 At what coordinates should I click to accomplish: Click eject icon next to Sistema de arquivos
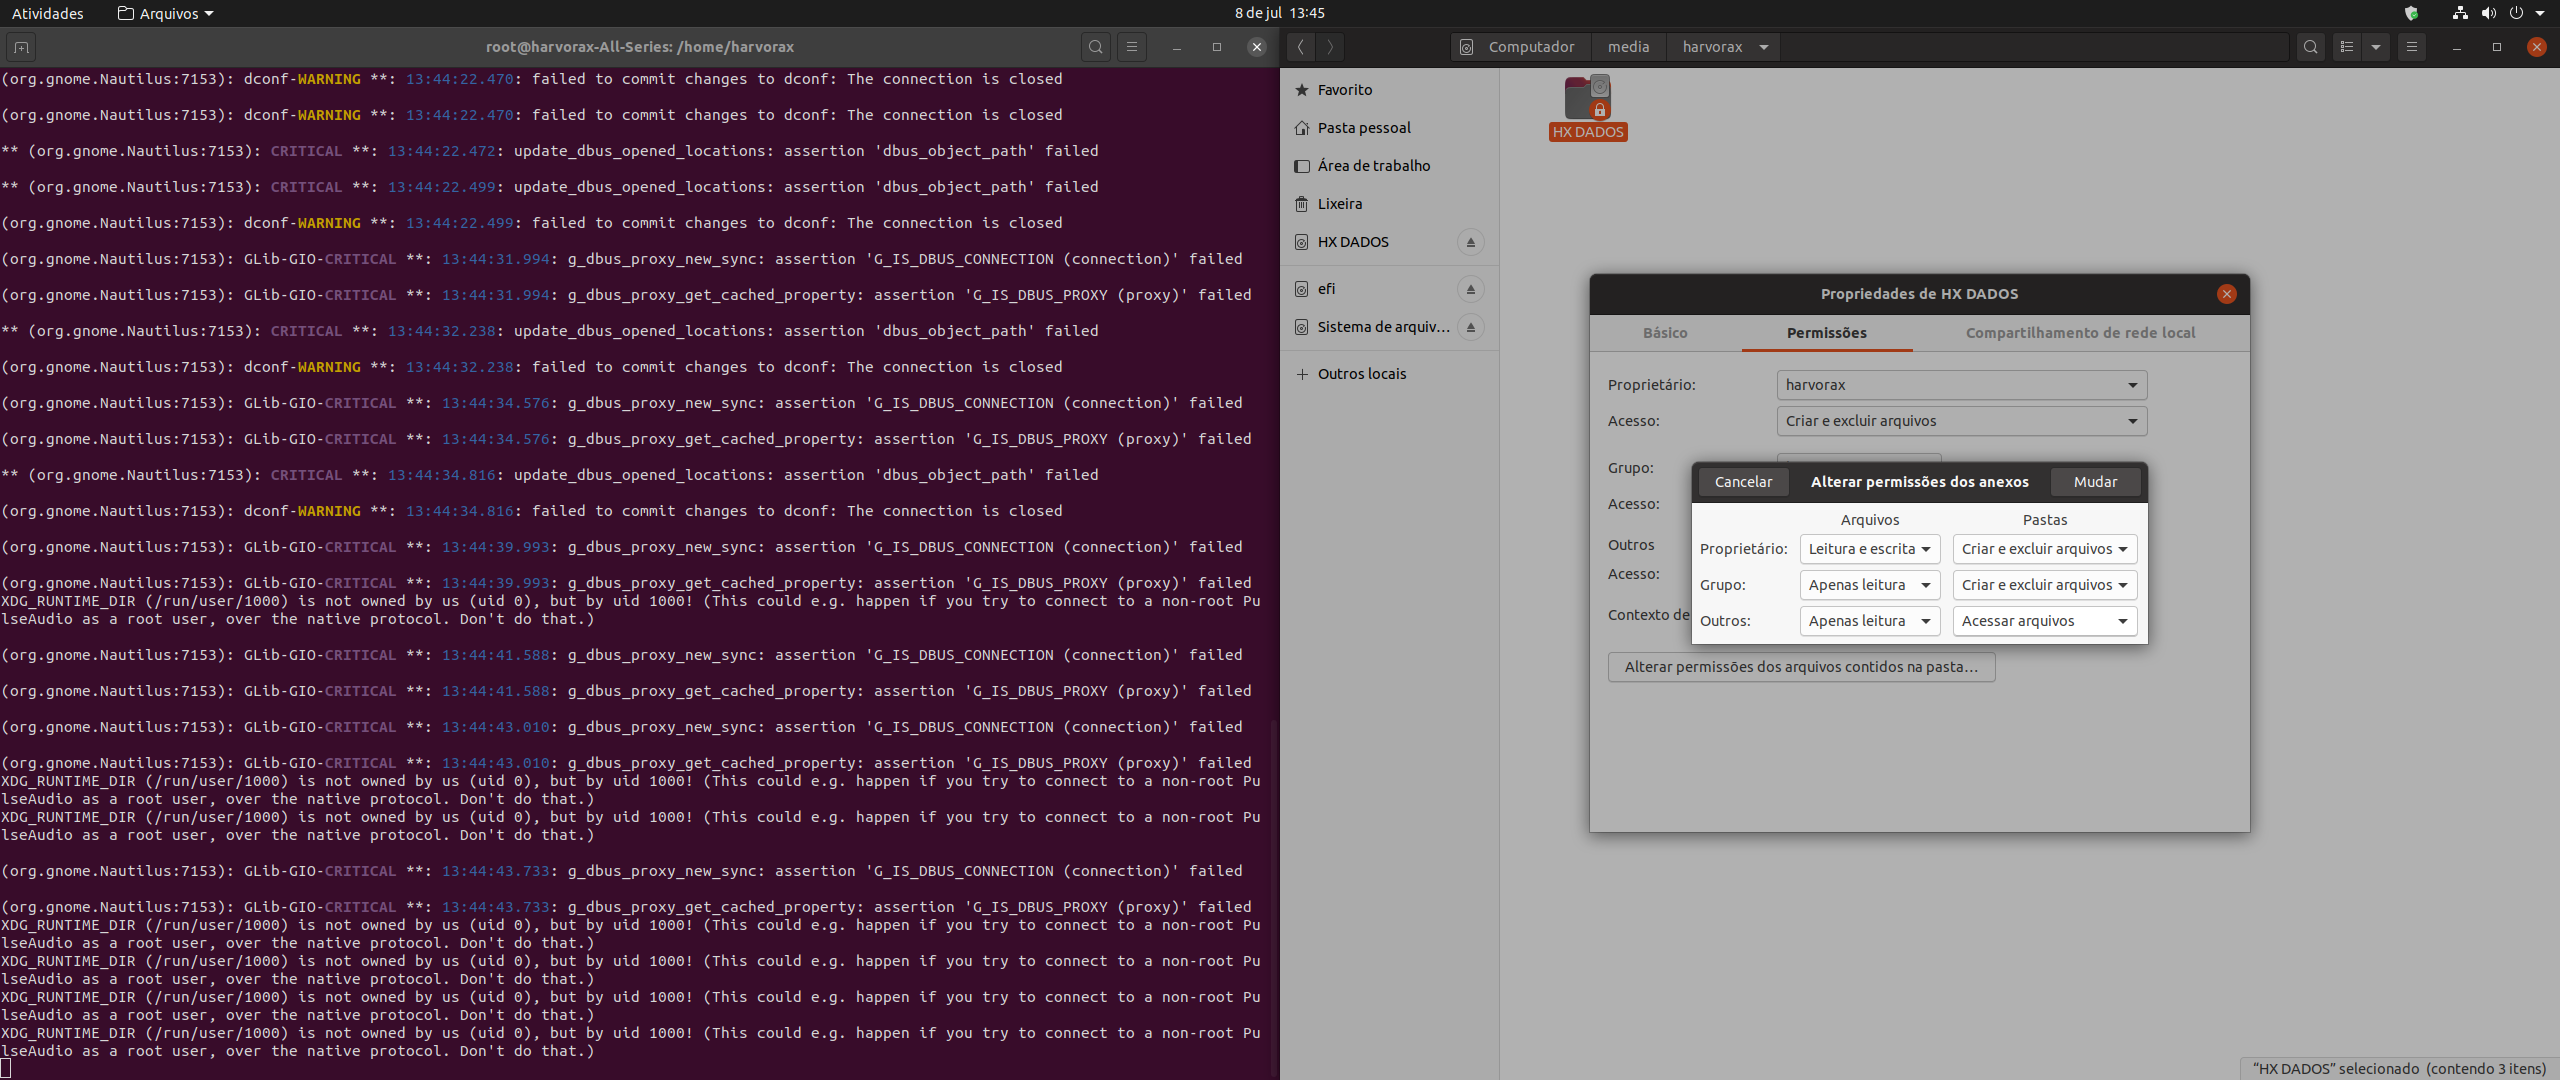(x=1470, y=327)
